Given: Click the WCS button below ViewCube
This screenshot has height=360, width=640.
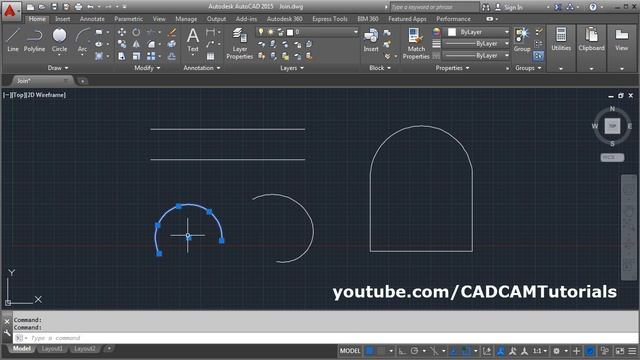Looking at the screenshot, I should pyautogui.click(x=612, y=157).
